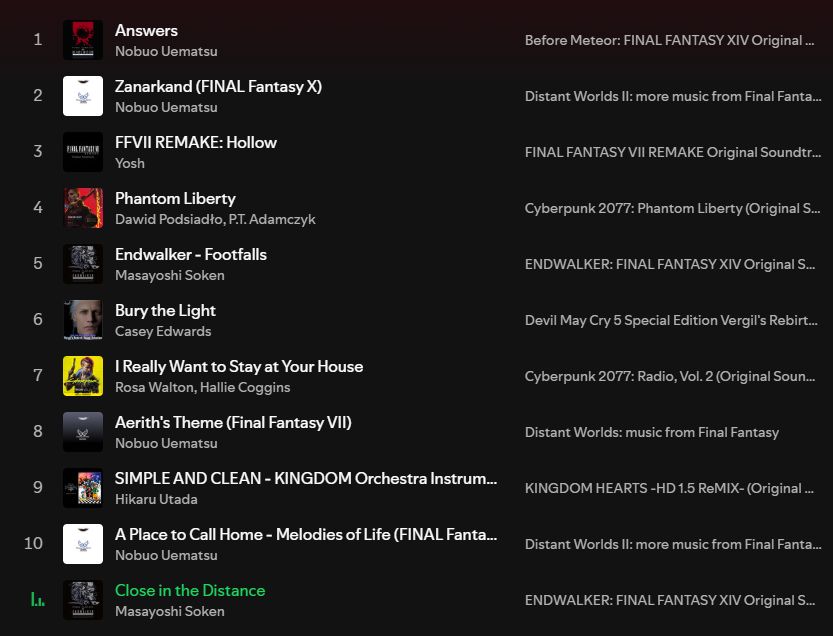Click the FFVII REMAKE: Hollow cover thumbnail
Screen dimensions: 833x636
tap(83, 152)
